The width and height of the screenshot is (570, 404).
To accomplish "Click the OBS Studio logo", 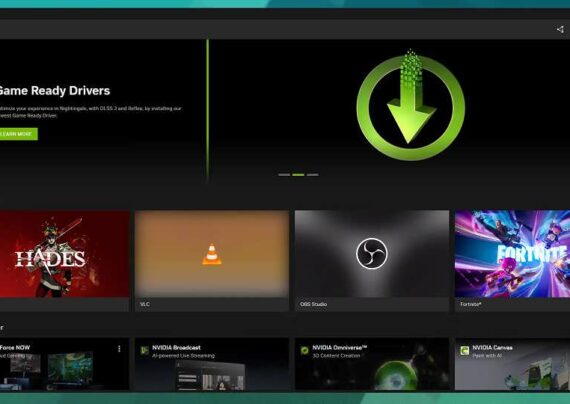I will [x=372, y=253].
